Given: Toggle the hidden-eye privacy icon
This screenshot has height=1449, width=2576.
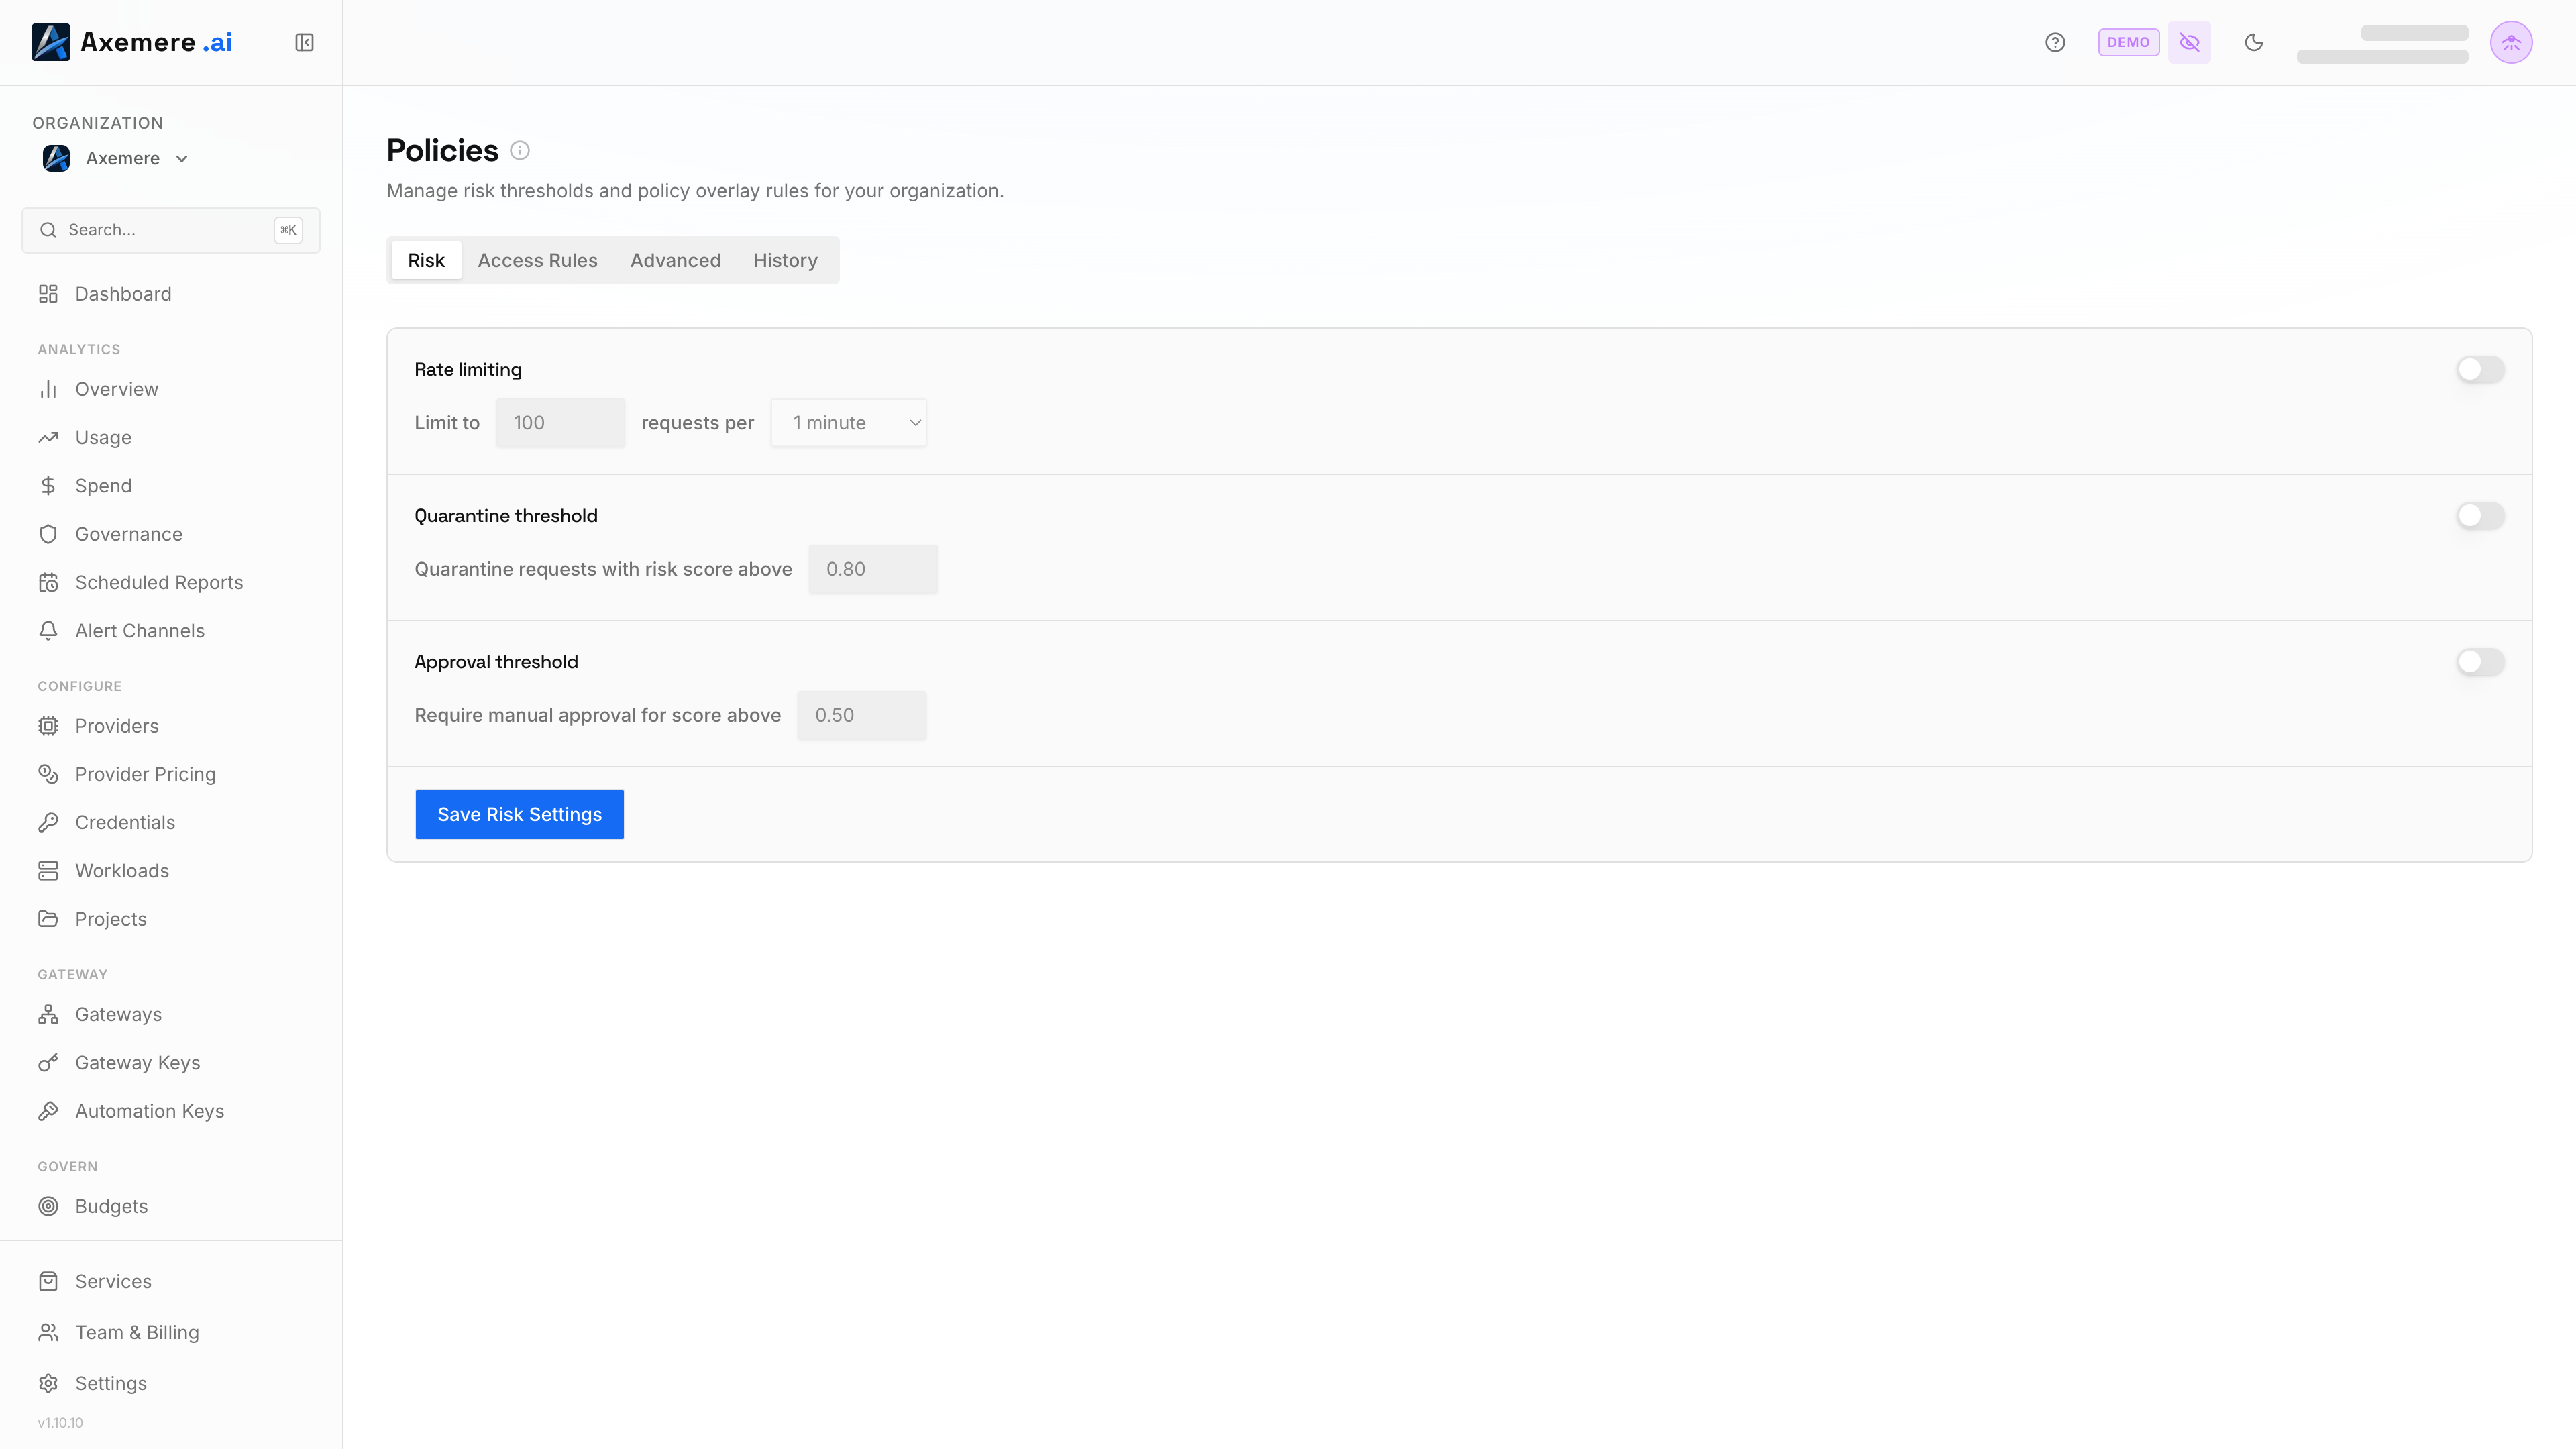Looking at the screenshot, I should pos(2189,42).
